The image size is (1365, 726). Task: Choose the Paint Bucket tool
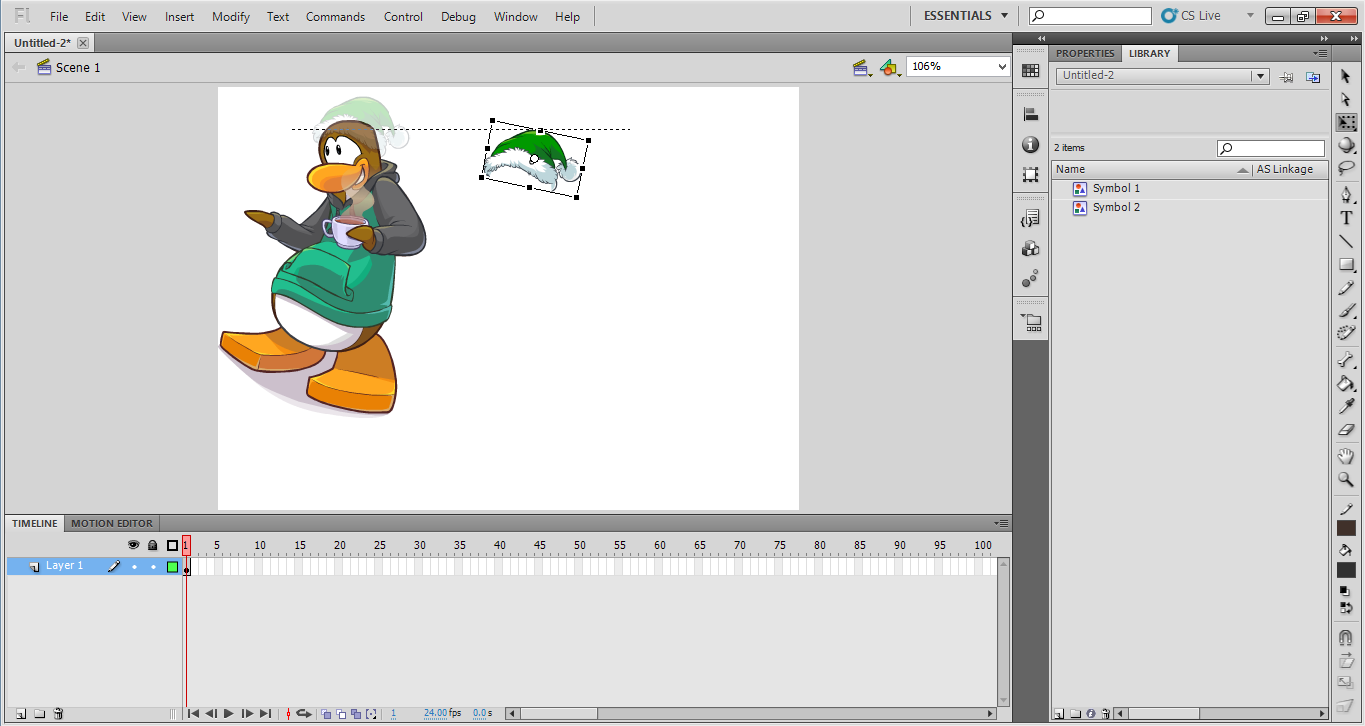pyautogui.click(x=1346, y=383)
